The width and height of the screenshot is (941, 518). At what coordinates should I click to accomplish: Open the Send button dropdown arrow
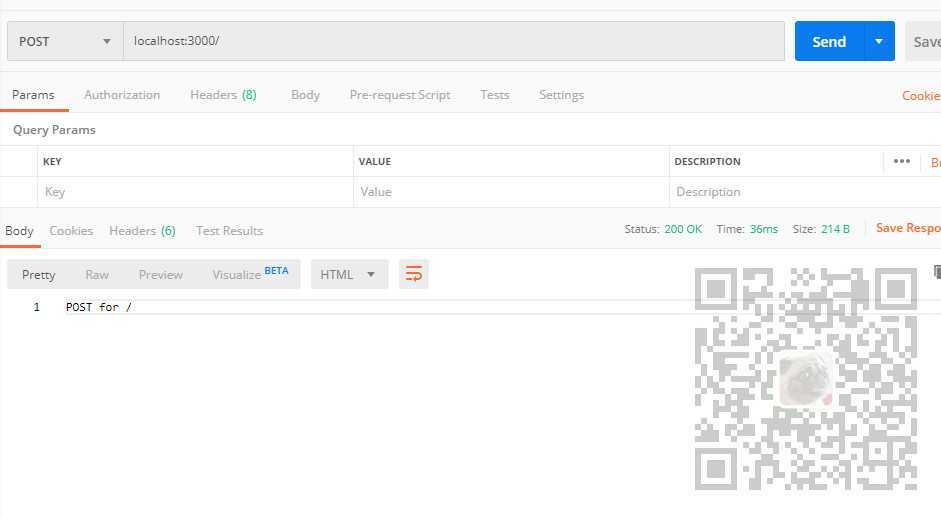pos(879,41)
